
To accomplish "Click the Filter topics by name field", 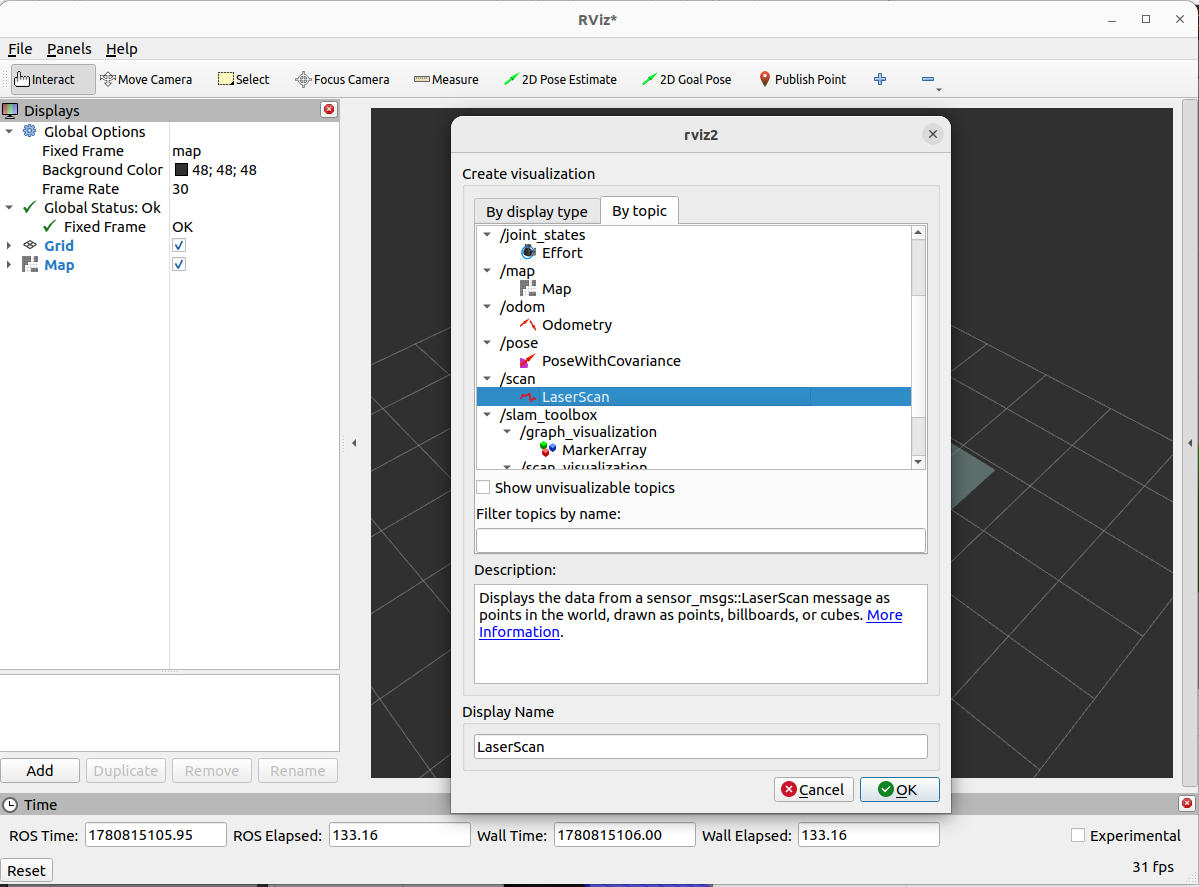I will tap(700, 541).
